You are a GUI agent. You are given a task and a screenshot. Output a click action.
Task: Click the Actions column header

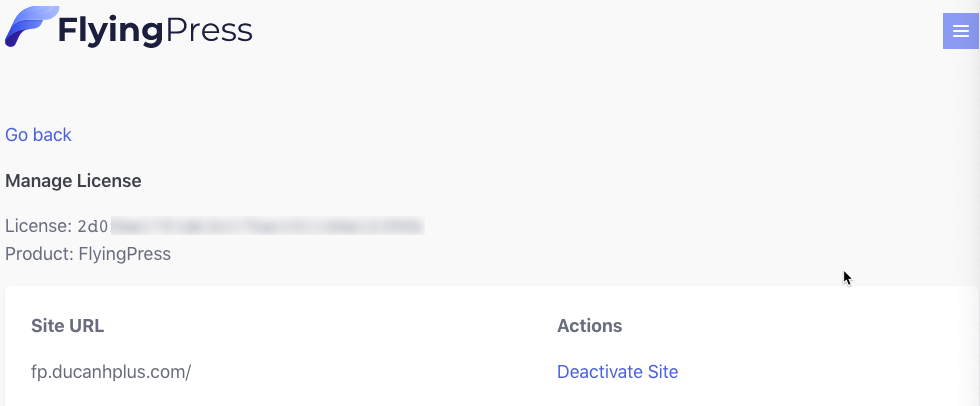589,326
